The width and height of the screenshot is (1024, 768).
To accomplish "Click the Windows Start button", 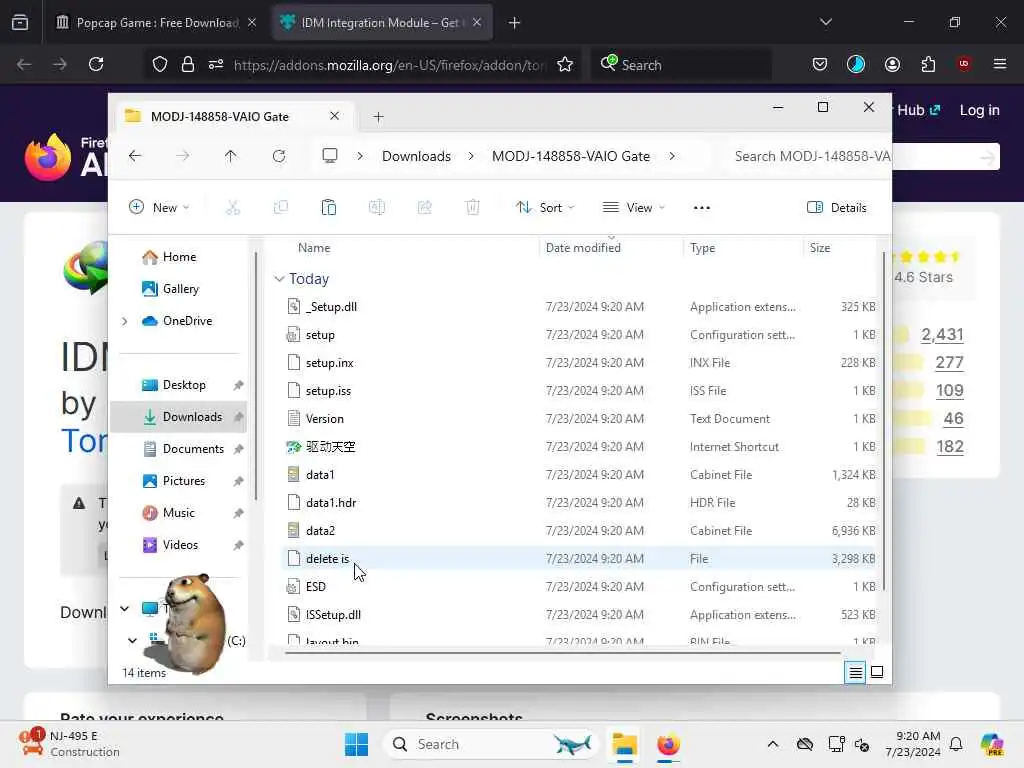I will pyautogui.click(x=357, y=744).
